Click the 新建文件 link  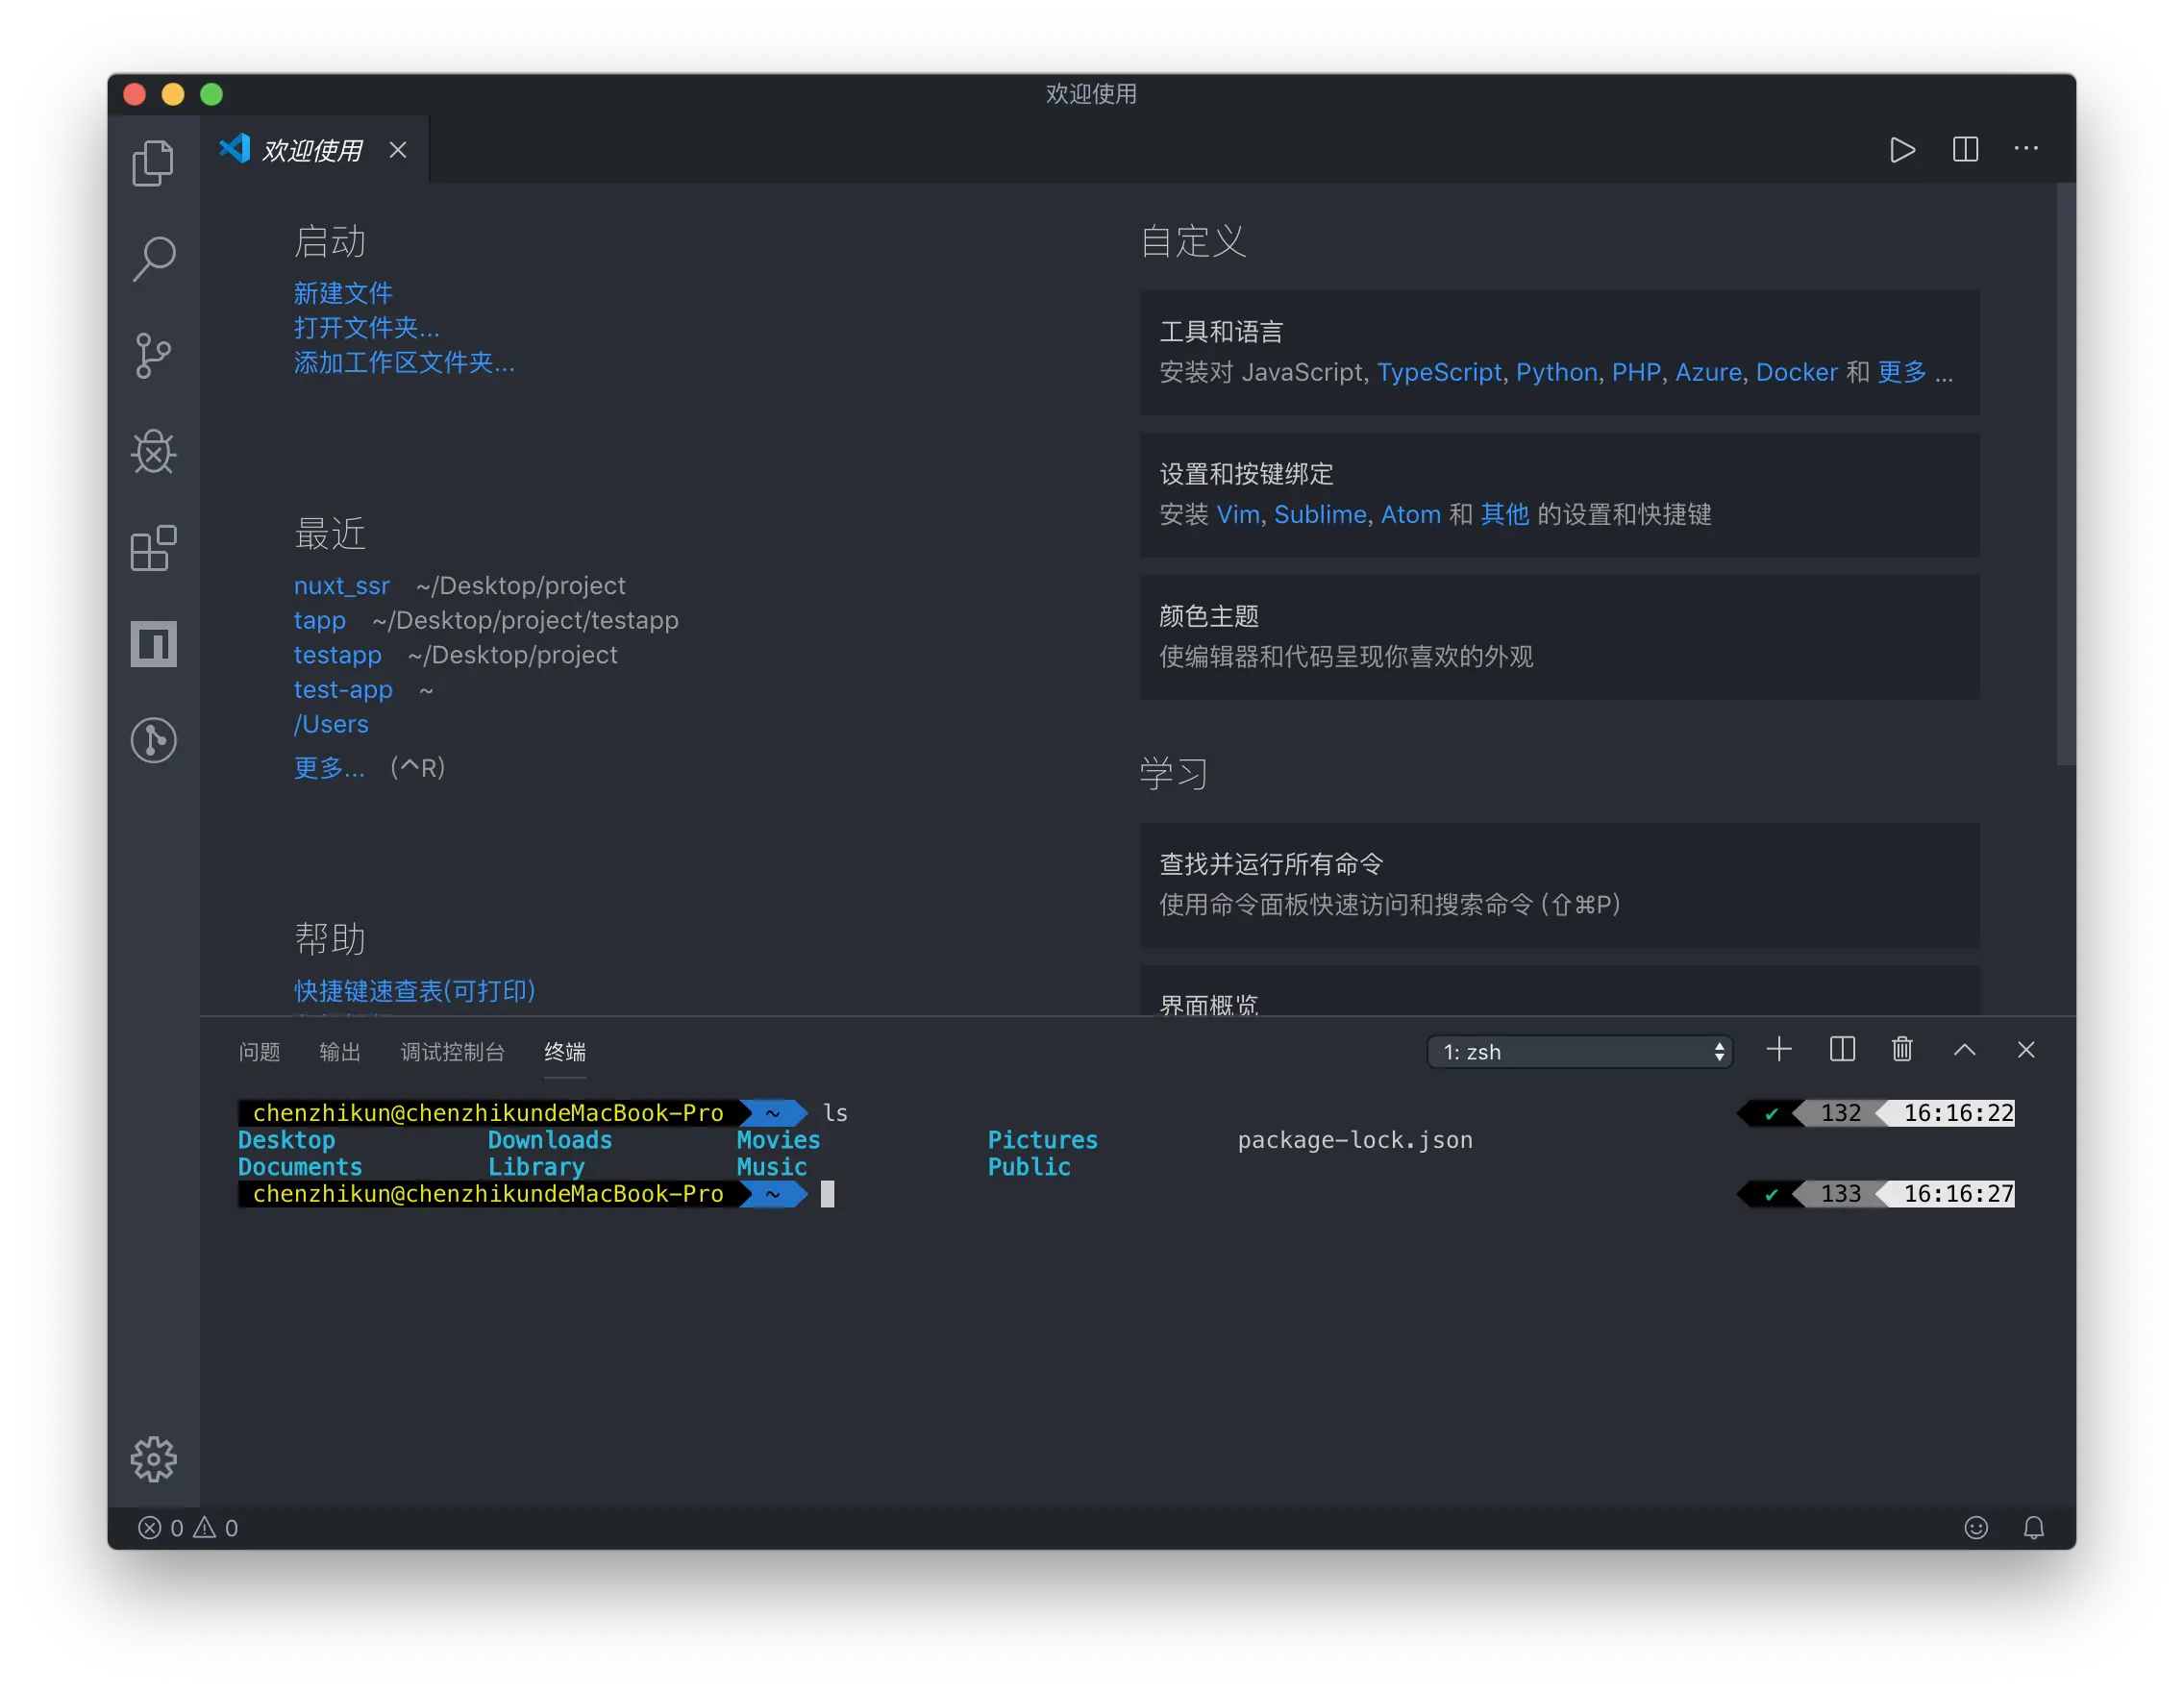pos(343,293)
